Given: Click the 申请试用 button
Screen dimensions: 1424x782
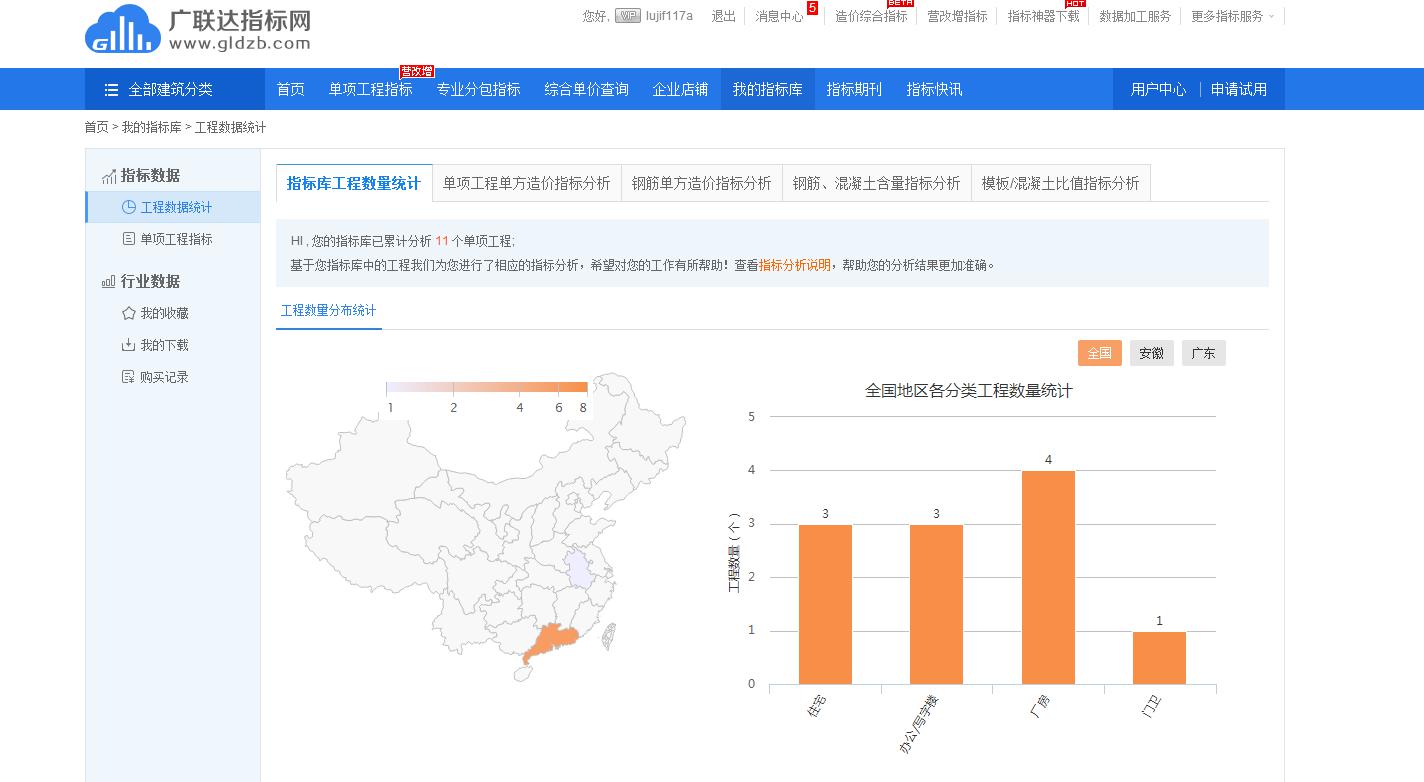Looking at the screenshot, I should click(1238, 89).
